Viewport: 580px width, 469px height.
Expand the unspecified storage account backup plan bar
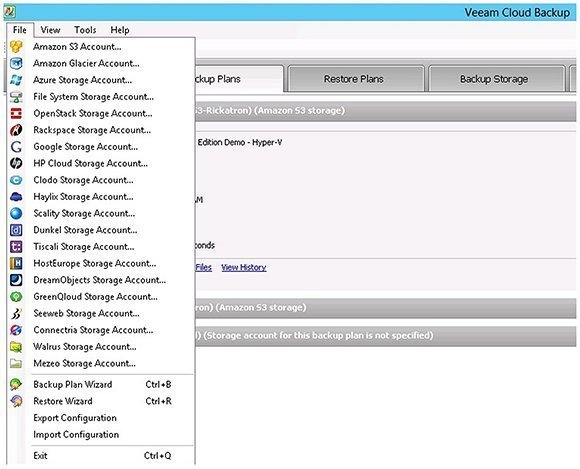[x=385, y=335]
